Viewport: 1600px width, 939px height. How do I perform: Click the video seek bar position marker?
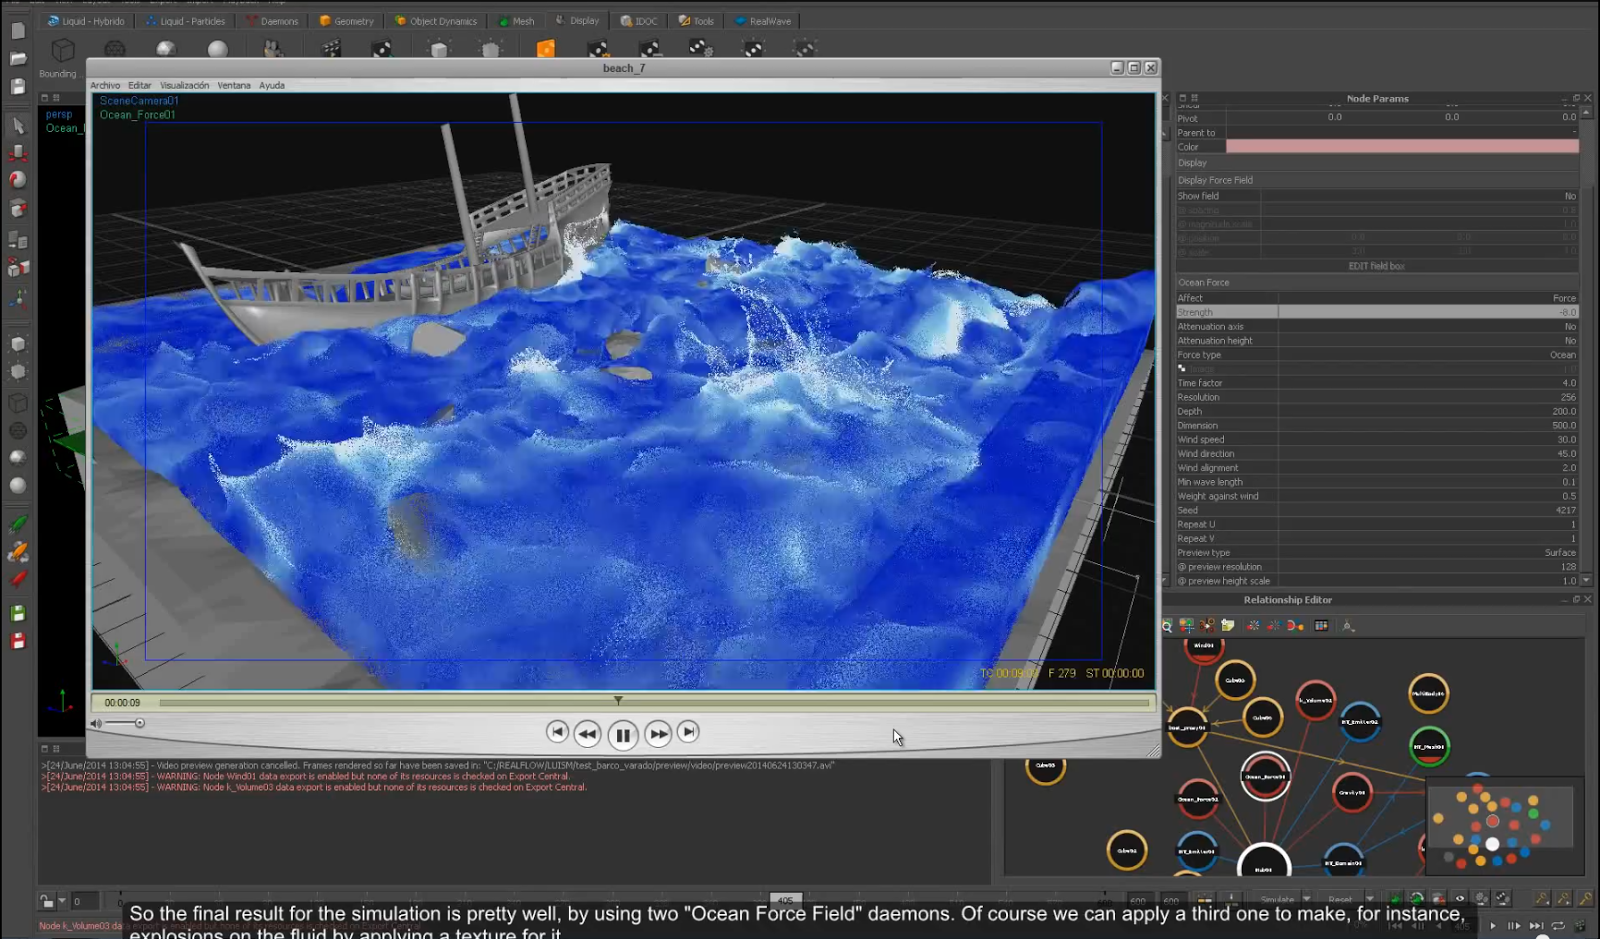618,701
